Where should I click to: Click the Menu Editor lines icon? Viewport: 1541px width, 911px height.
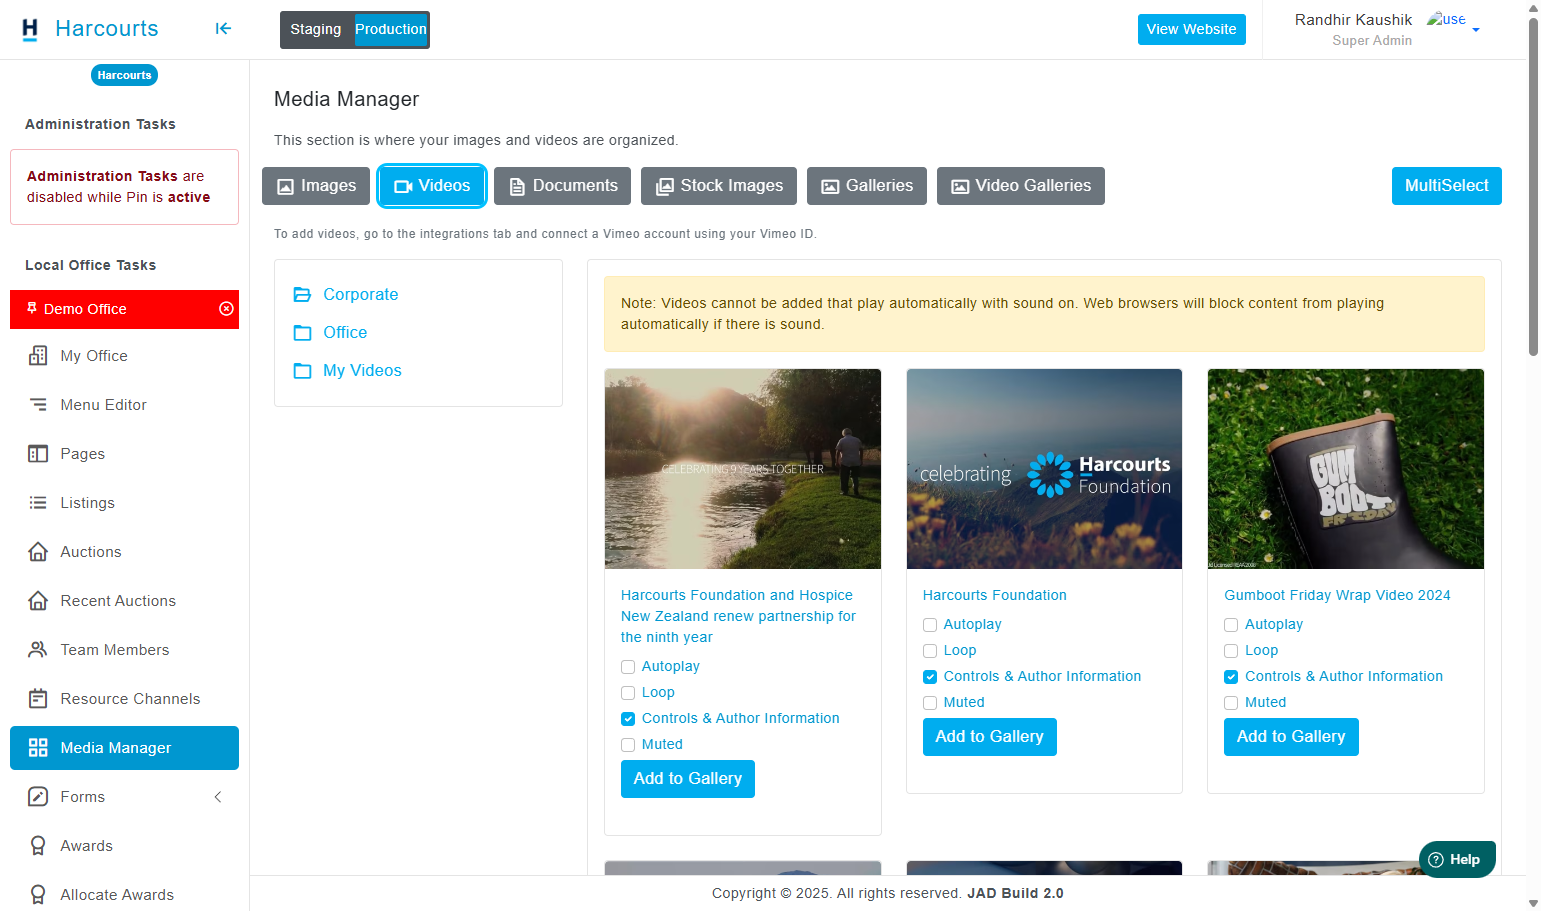38,405
